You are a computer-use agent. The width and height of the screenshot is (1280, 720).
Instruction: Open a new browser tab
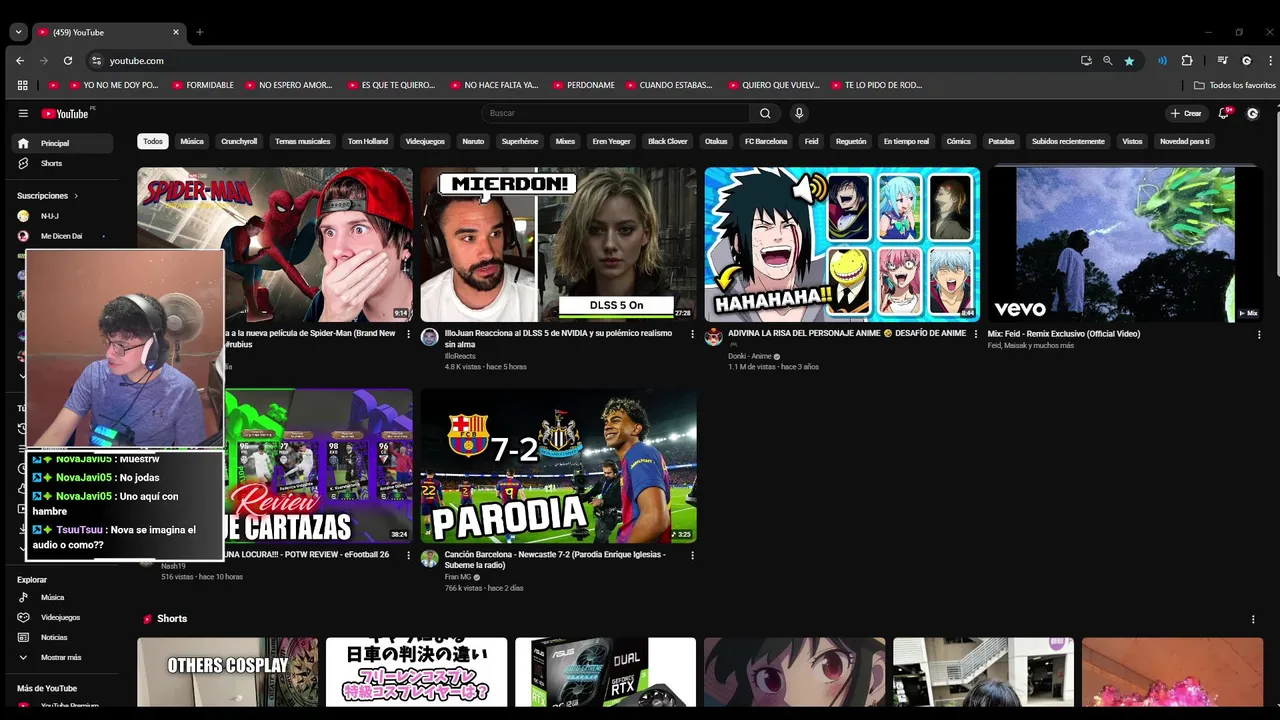pyautogui.click(x=200, y=32)
